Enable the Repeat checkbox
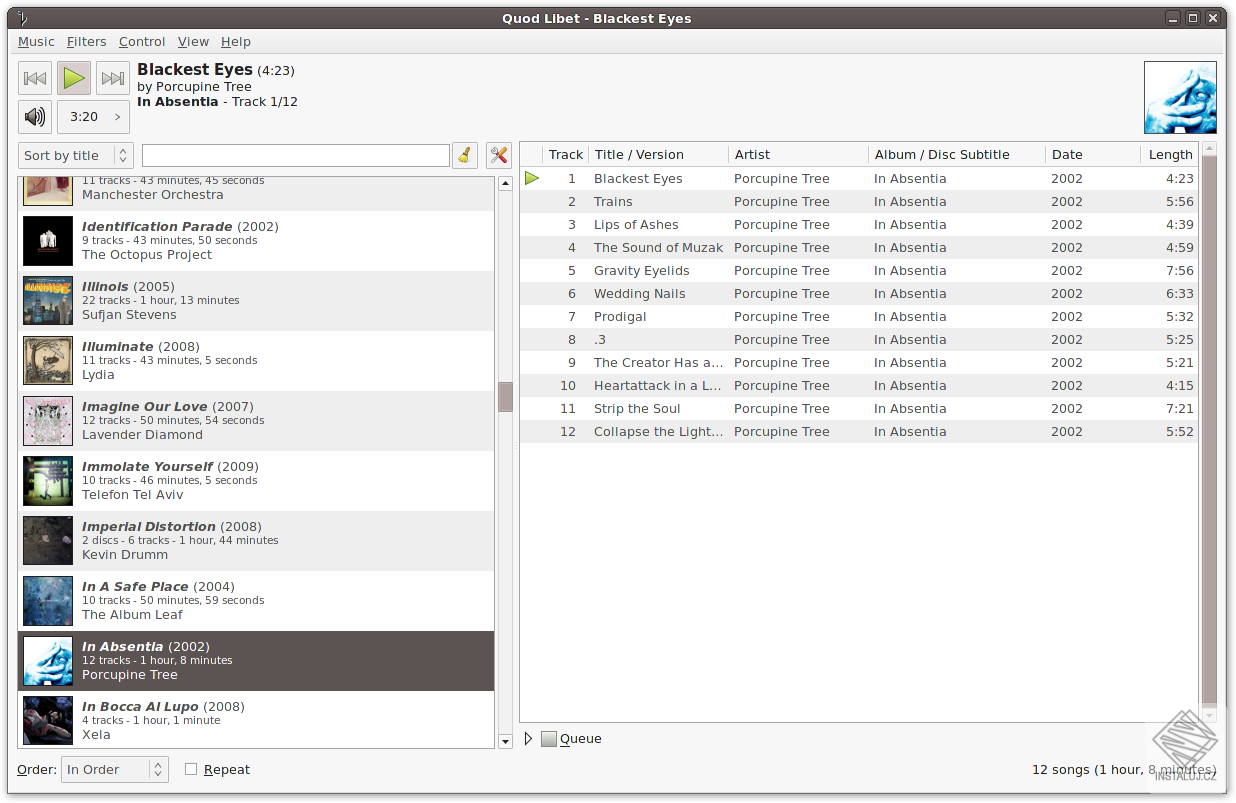The width and height of the screenshot is (1236, 803). point(191,769)
